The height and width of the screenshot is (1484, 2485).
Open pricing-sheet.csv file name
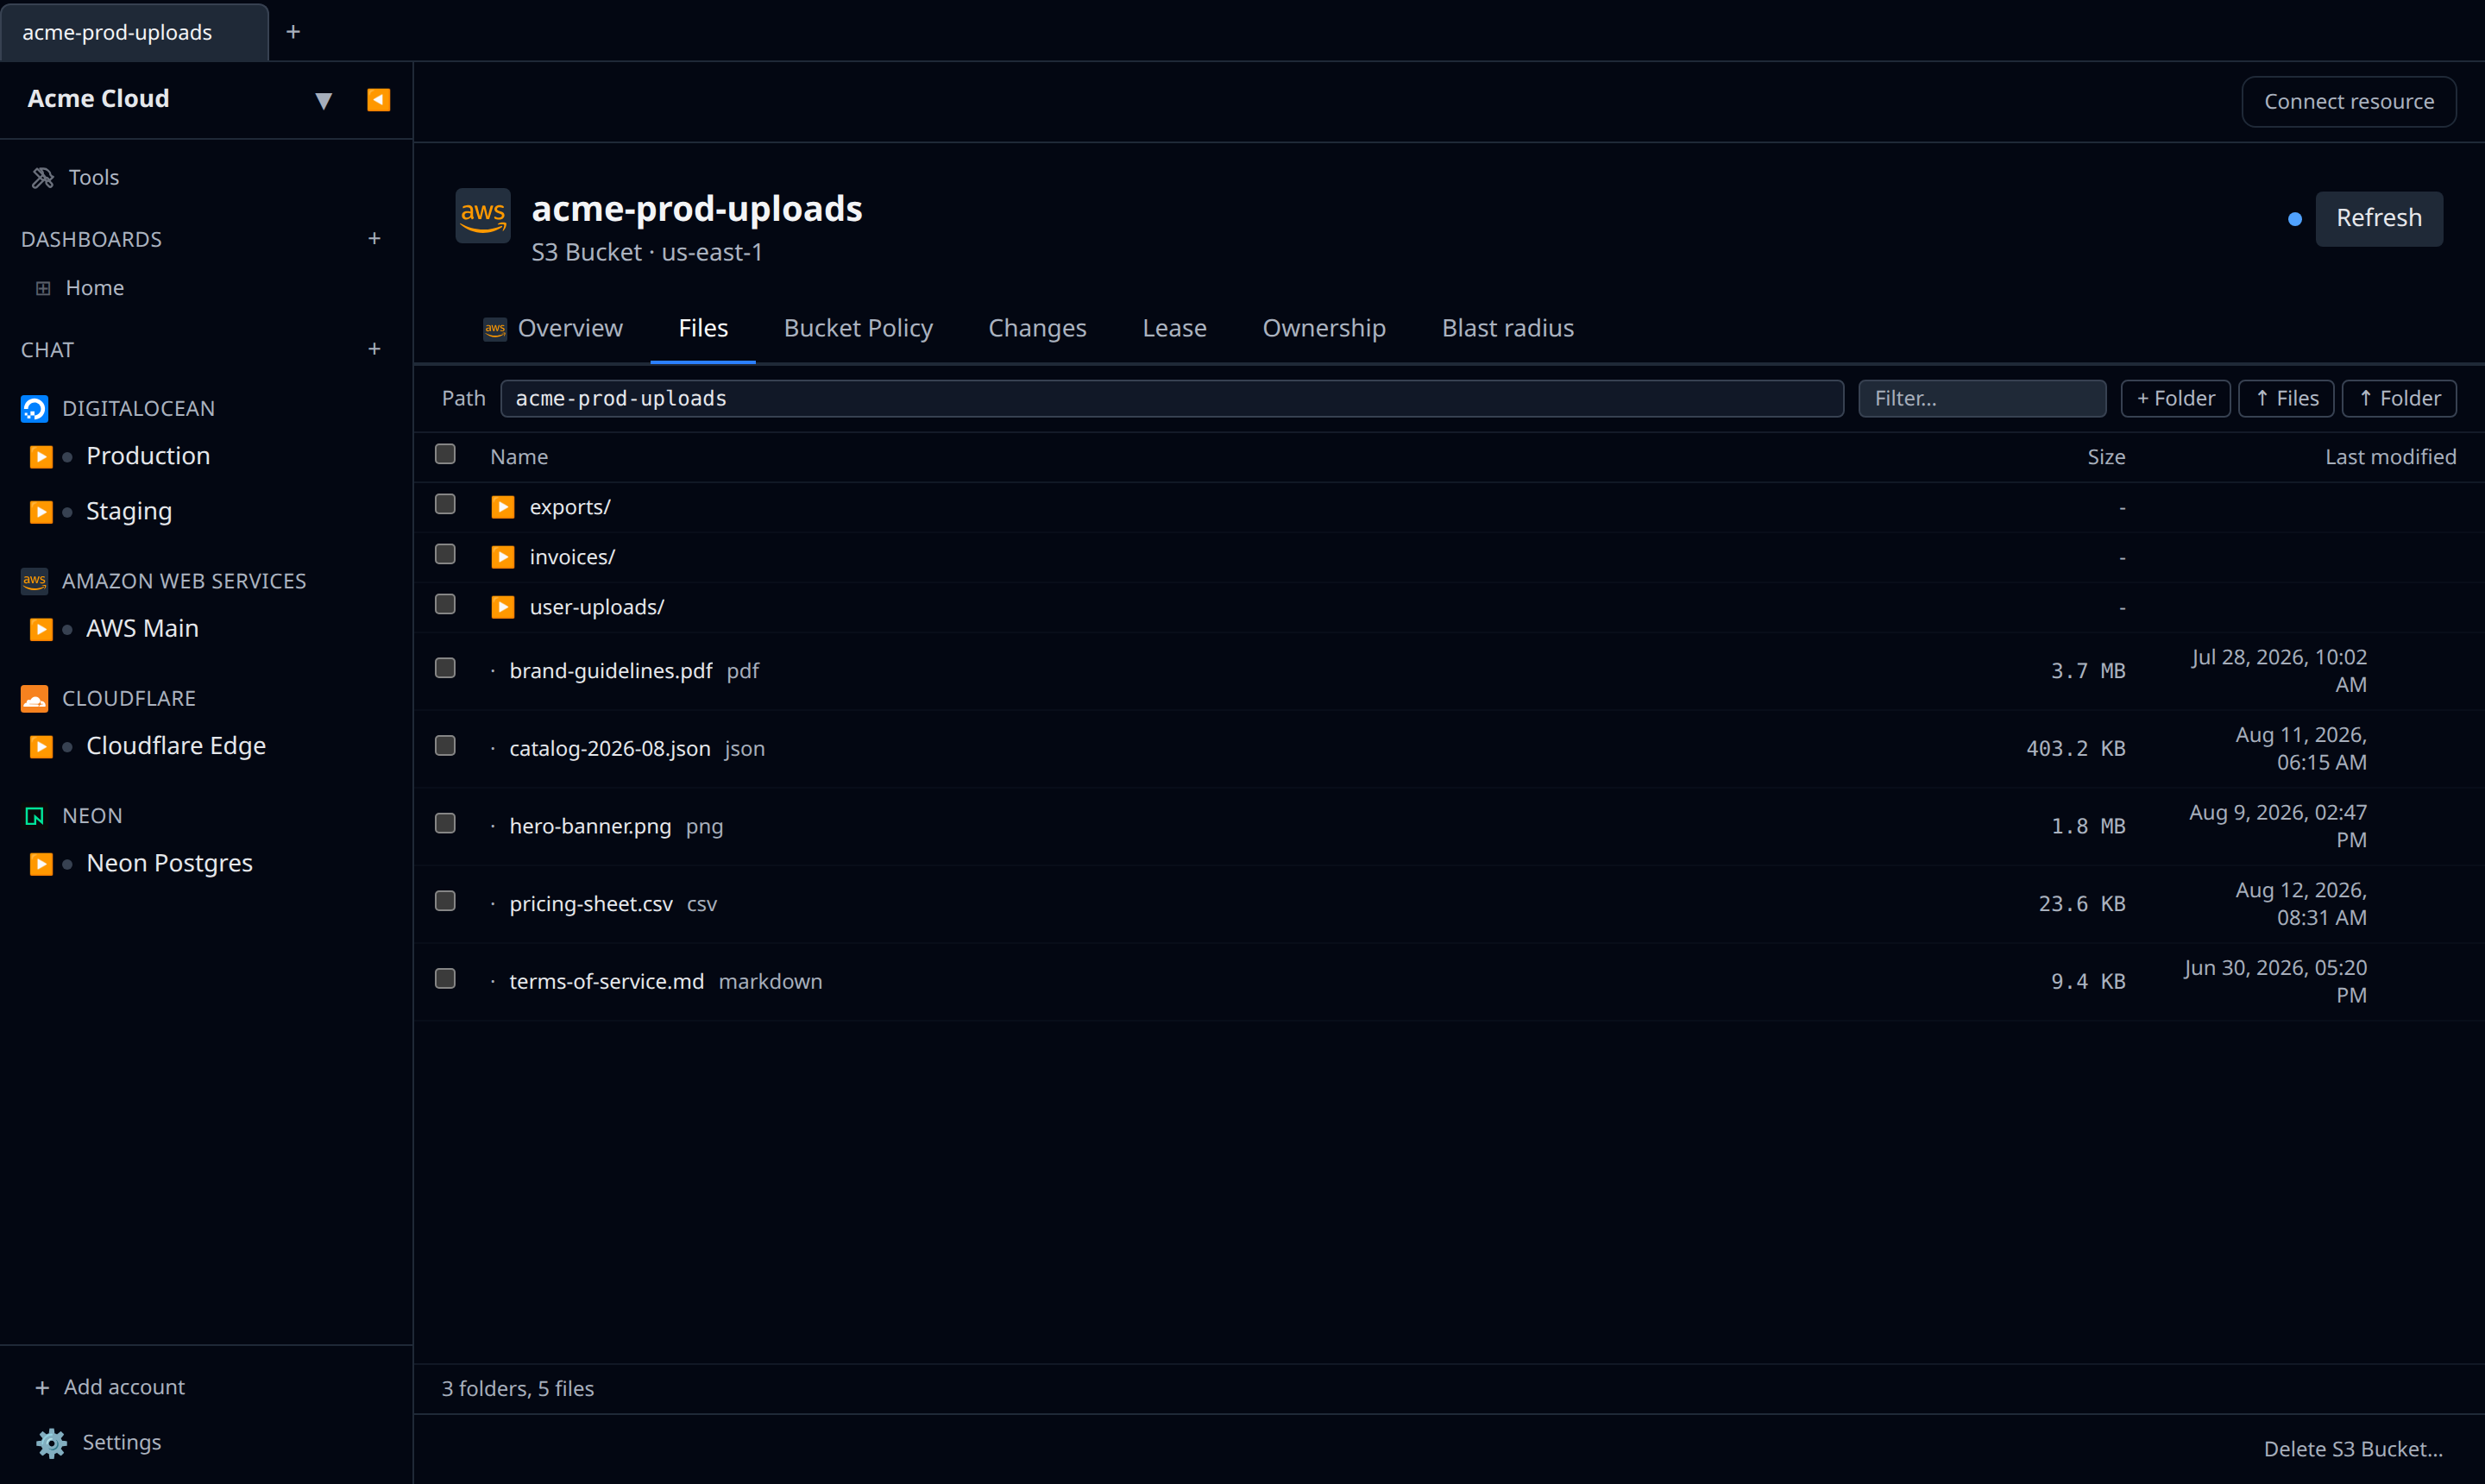[591, 904]
